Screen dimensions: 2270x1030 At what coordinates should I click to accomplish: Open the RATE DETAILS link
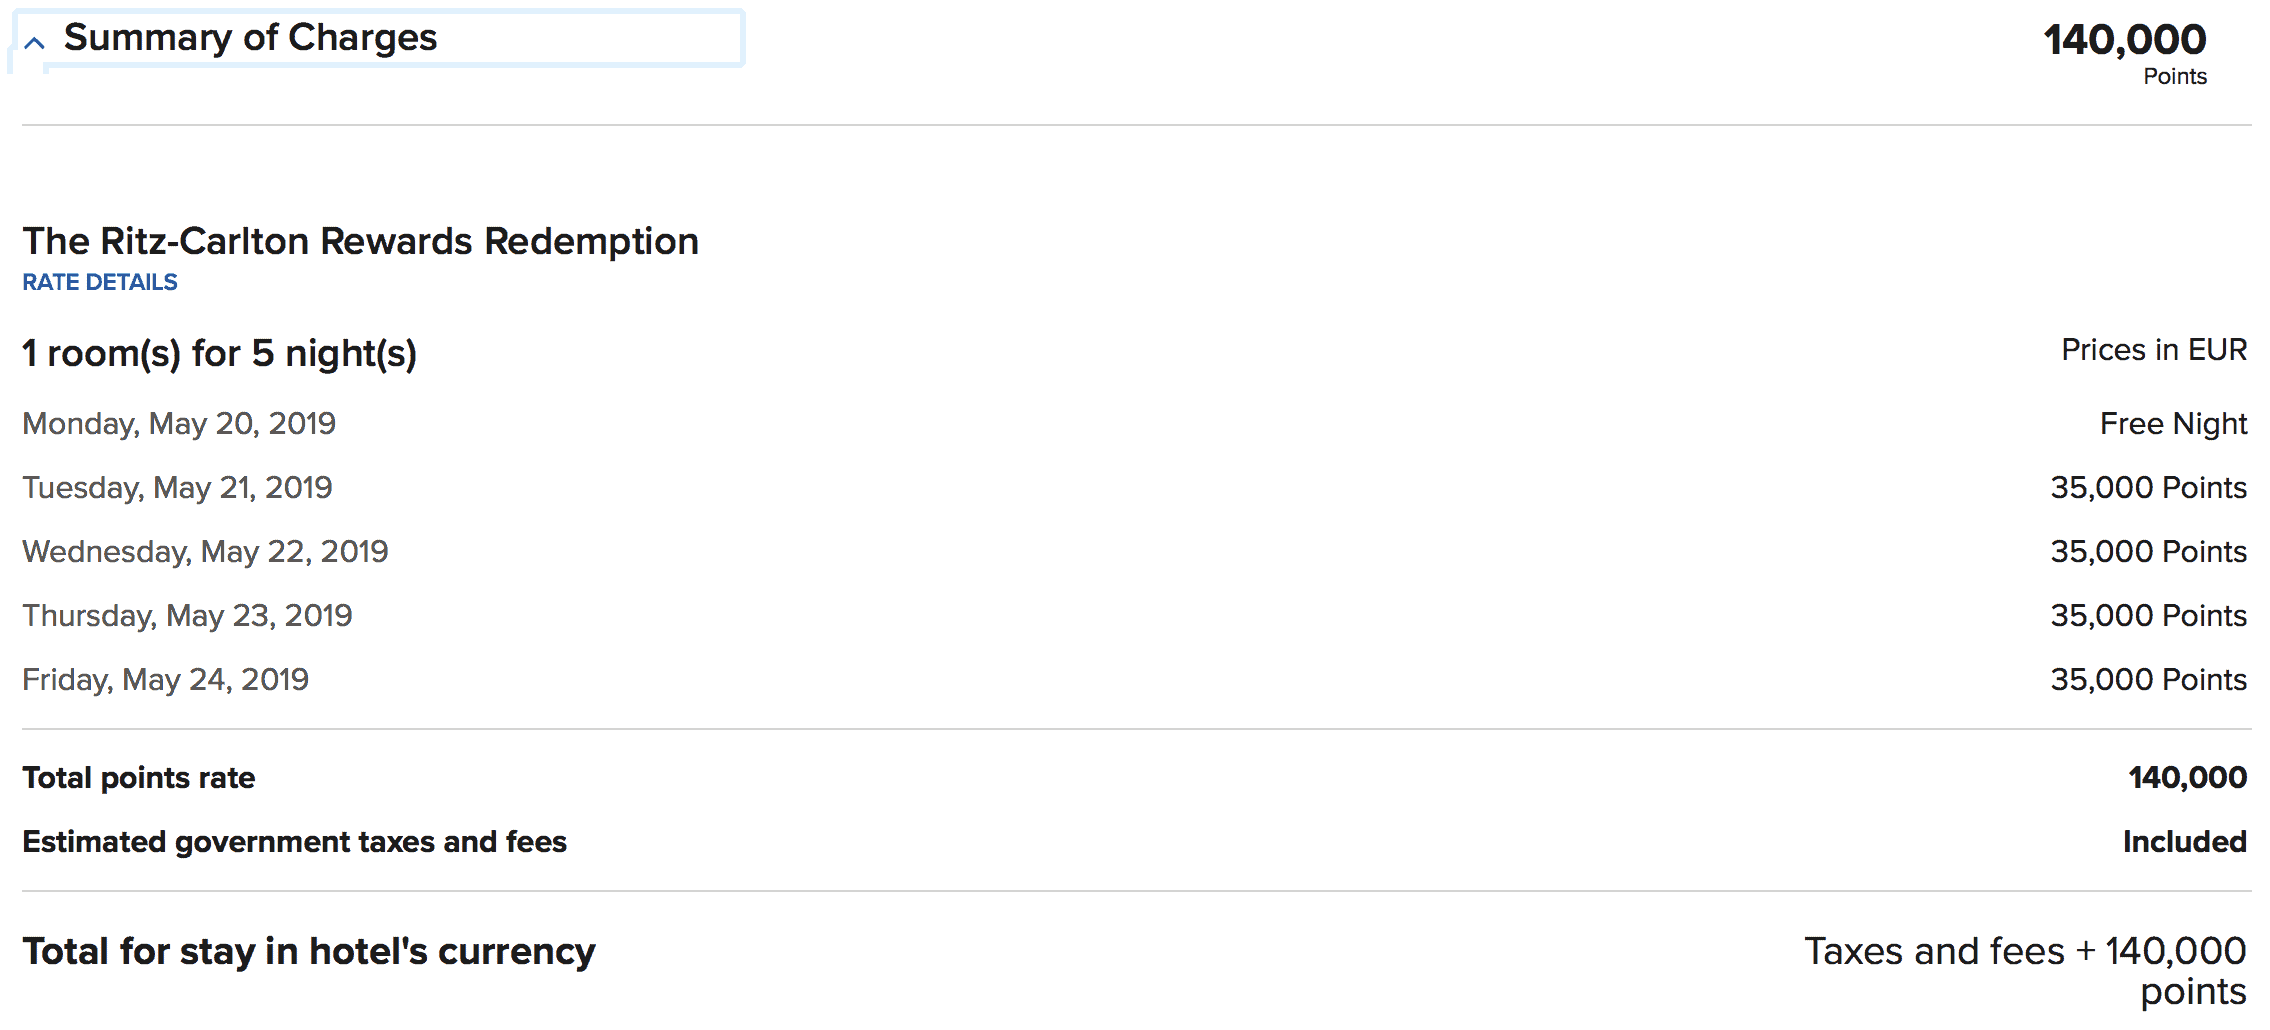[100, 283]
